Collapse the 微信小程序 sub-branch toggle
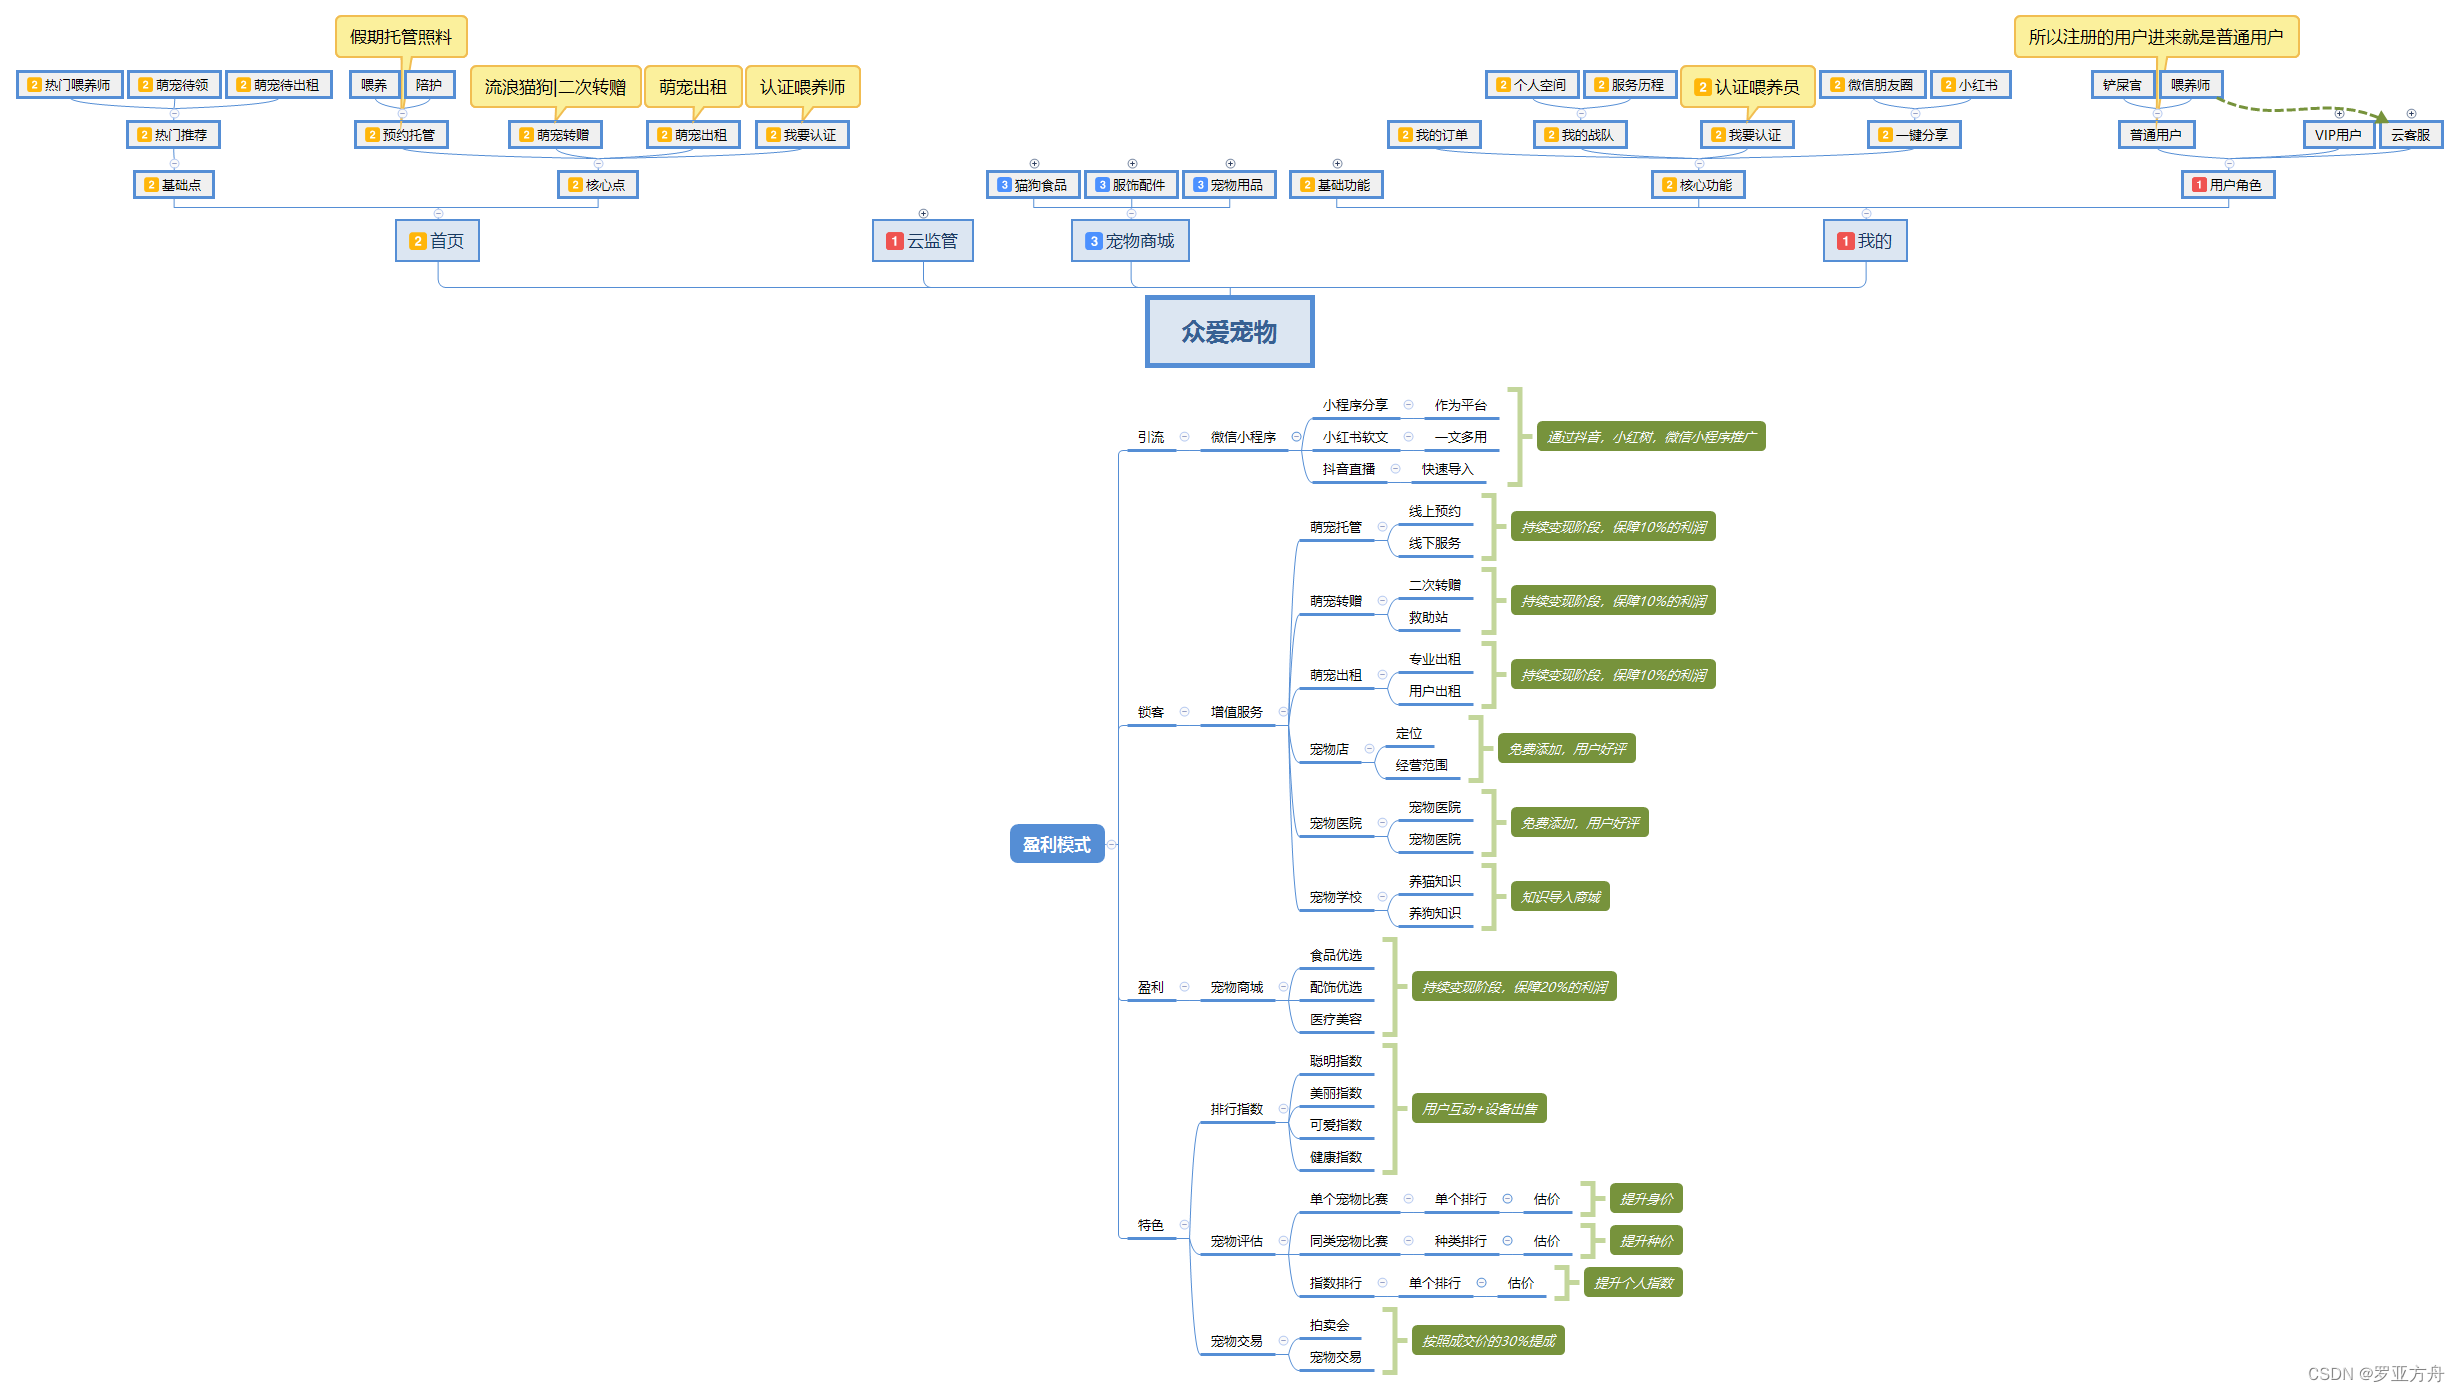The image size is (2460, 1392). click(x=1296, y=436)
